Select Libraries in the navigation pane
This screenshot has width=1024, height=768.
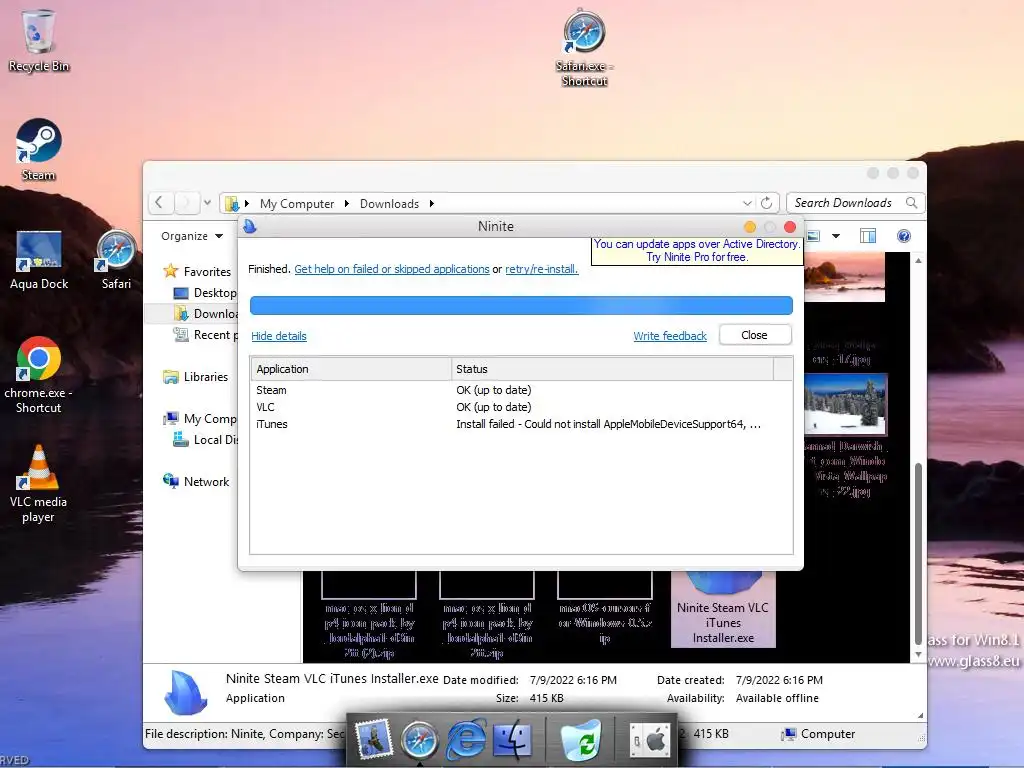coord(196,377)
